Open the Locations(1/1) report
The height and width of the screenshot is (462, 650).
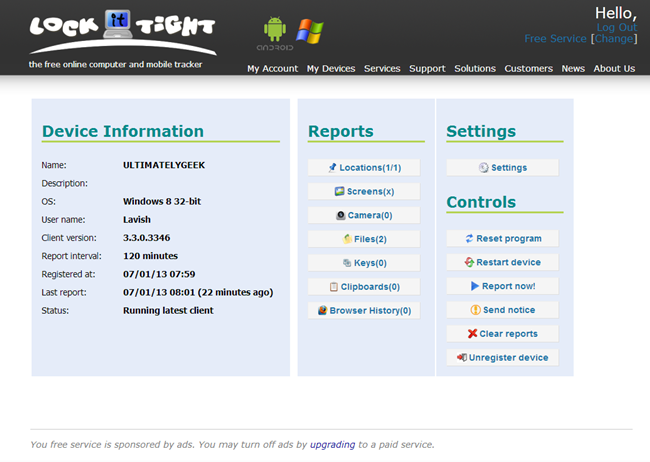click(364, 168)
